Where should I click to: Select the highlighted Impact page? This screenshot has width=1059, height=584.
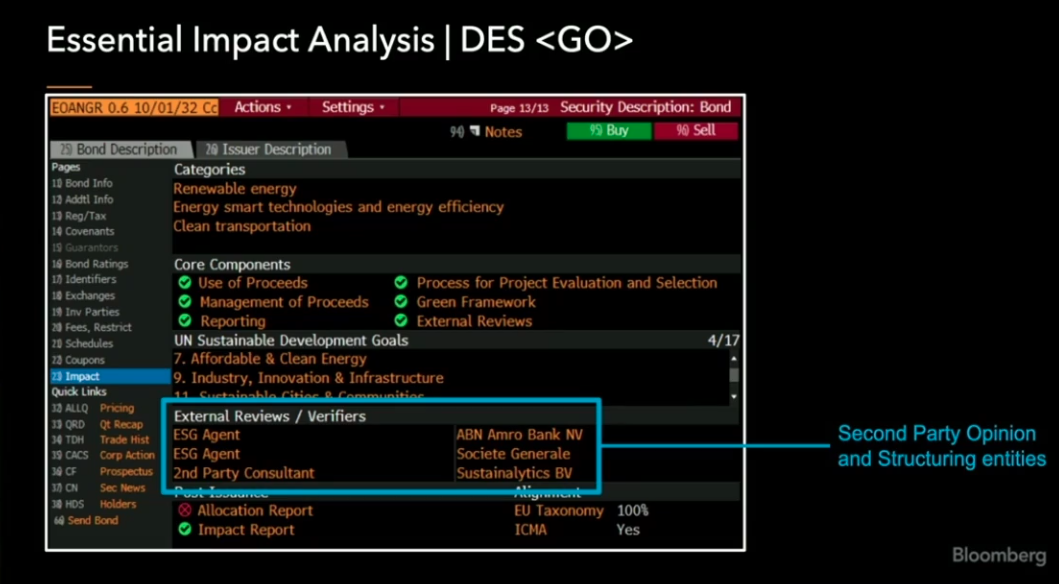(x=110, y=376)
